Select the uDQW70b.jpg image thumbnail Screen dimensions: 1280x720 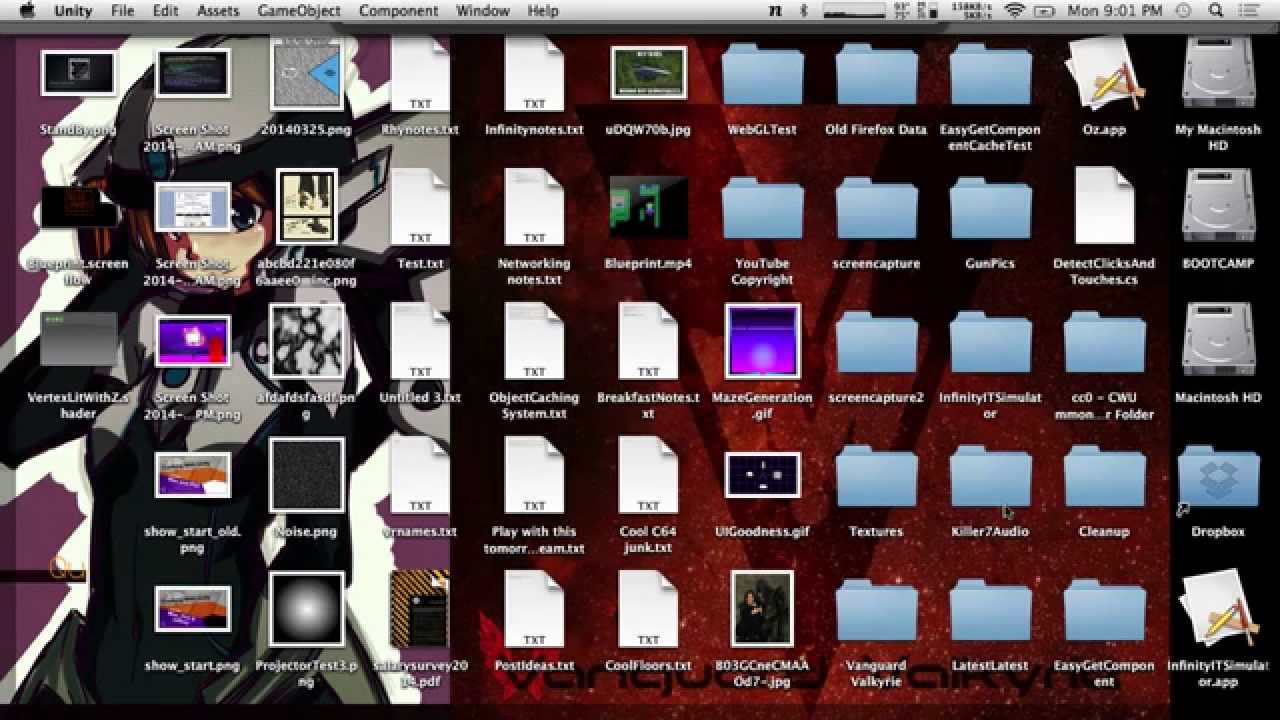[x=648, y=73]
